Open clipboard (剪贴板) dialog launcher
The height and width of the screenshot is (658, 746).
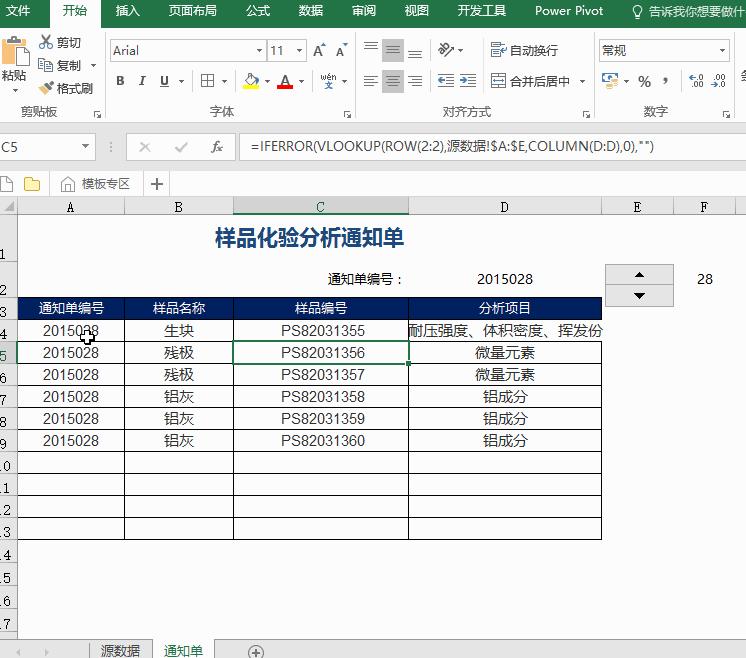click(98, 114)
